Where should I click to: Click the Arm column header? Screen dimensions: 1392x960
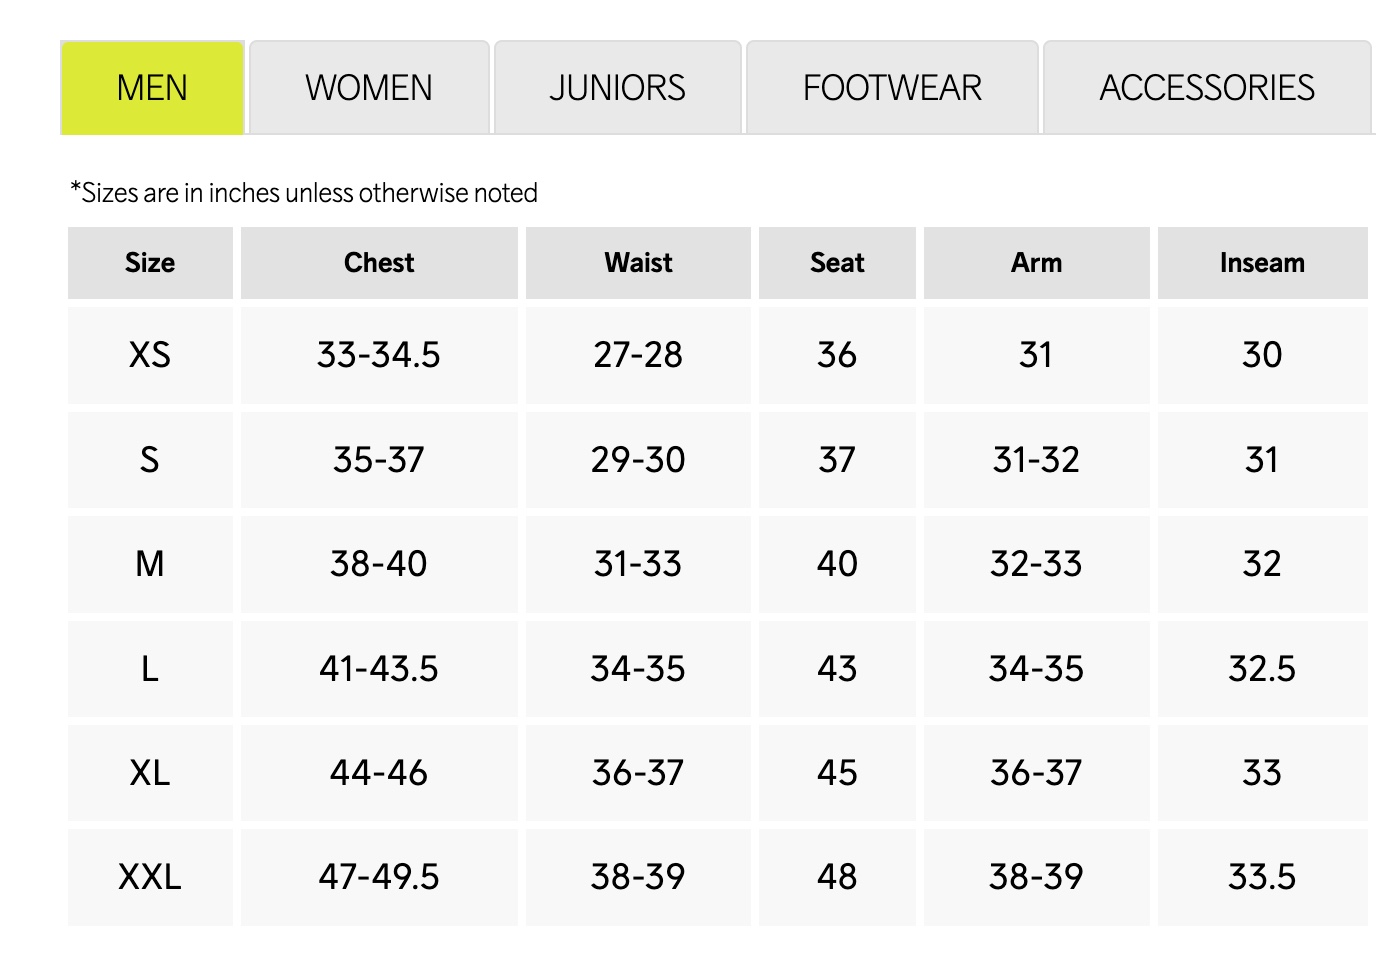tap(1036, 263)
